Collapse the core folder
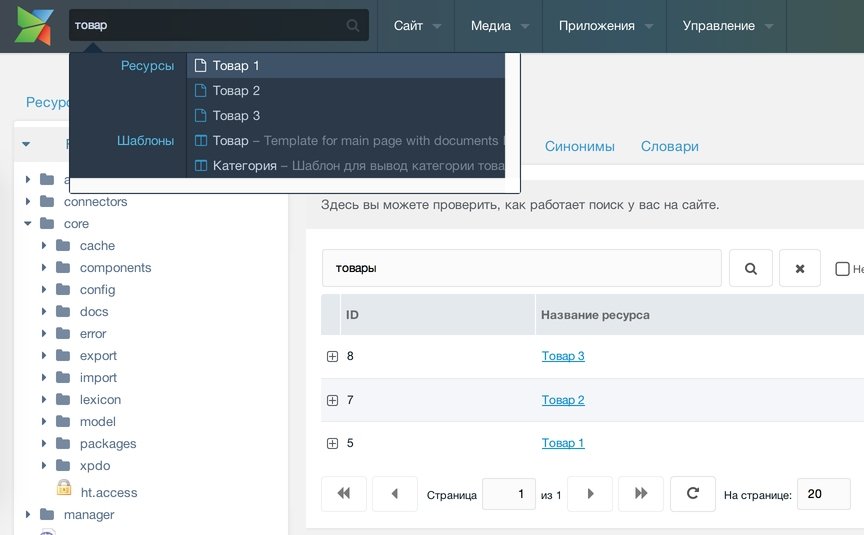 point(28,223)
